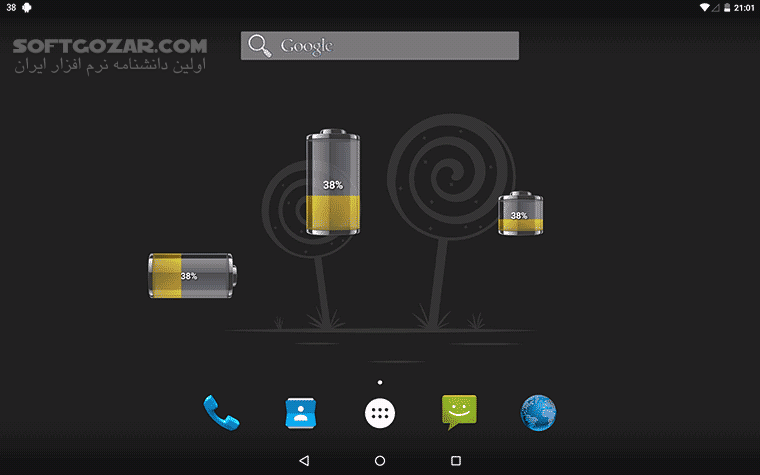Open recent apps overview
The image size is (760, 475).
pyautogui.click(x=456, y=460)
